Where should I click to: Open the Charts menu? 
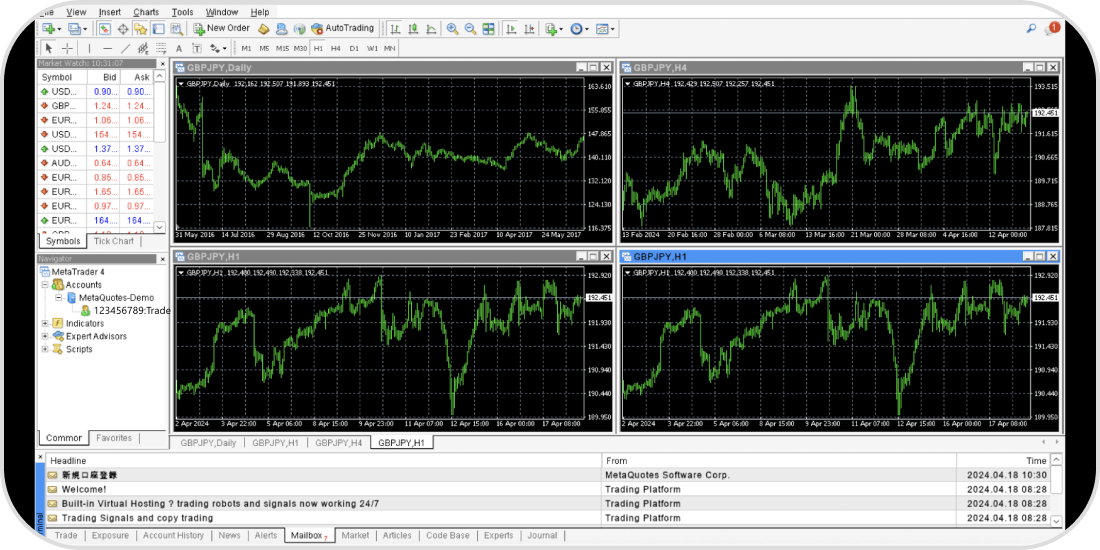[x=146, y=12]
